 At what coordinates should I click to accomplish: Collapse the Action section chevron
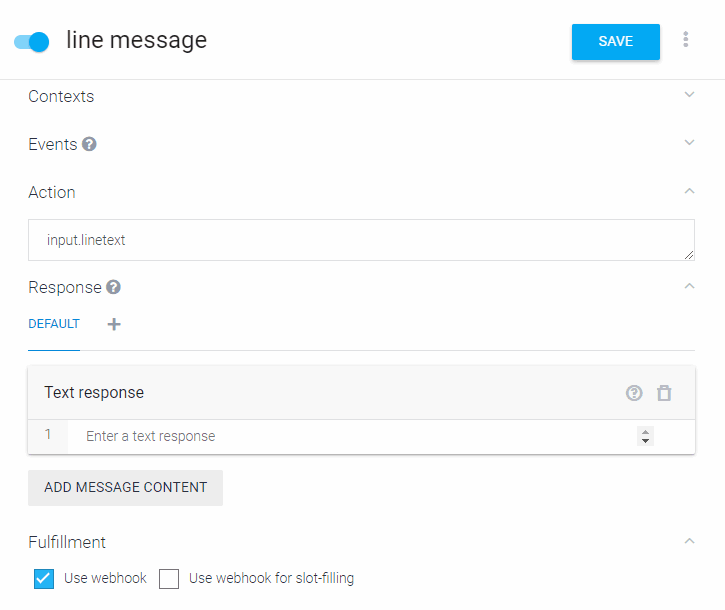(x=689, y=191)
